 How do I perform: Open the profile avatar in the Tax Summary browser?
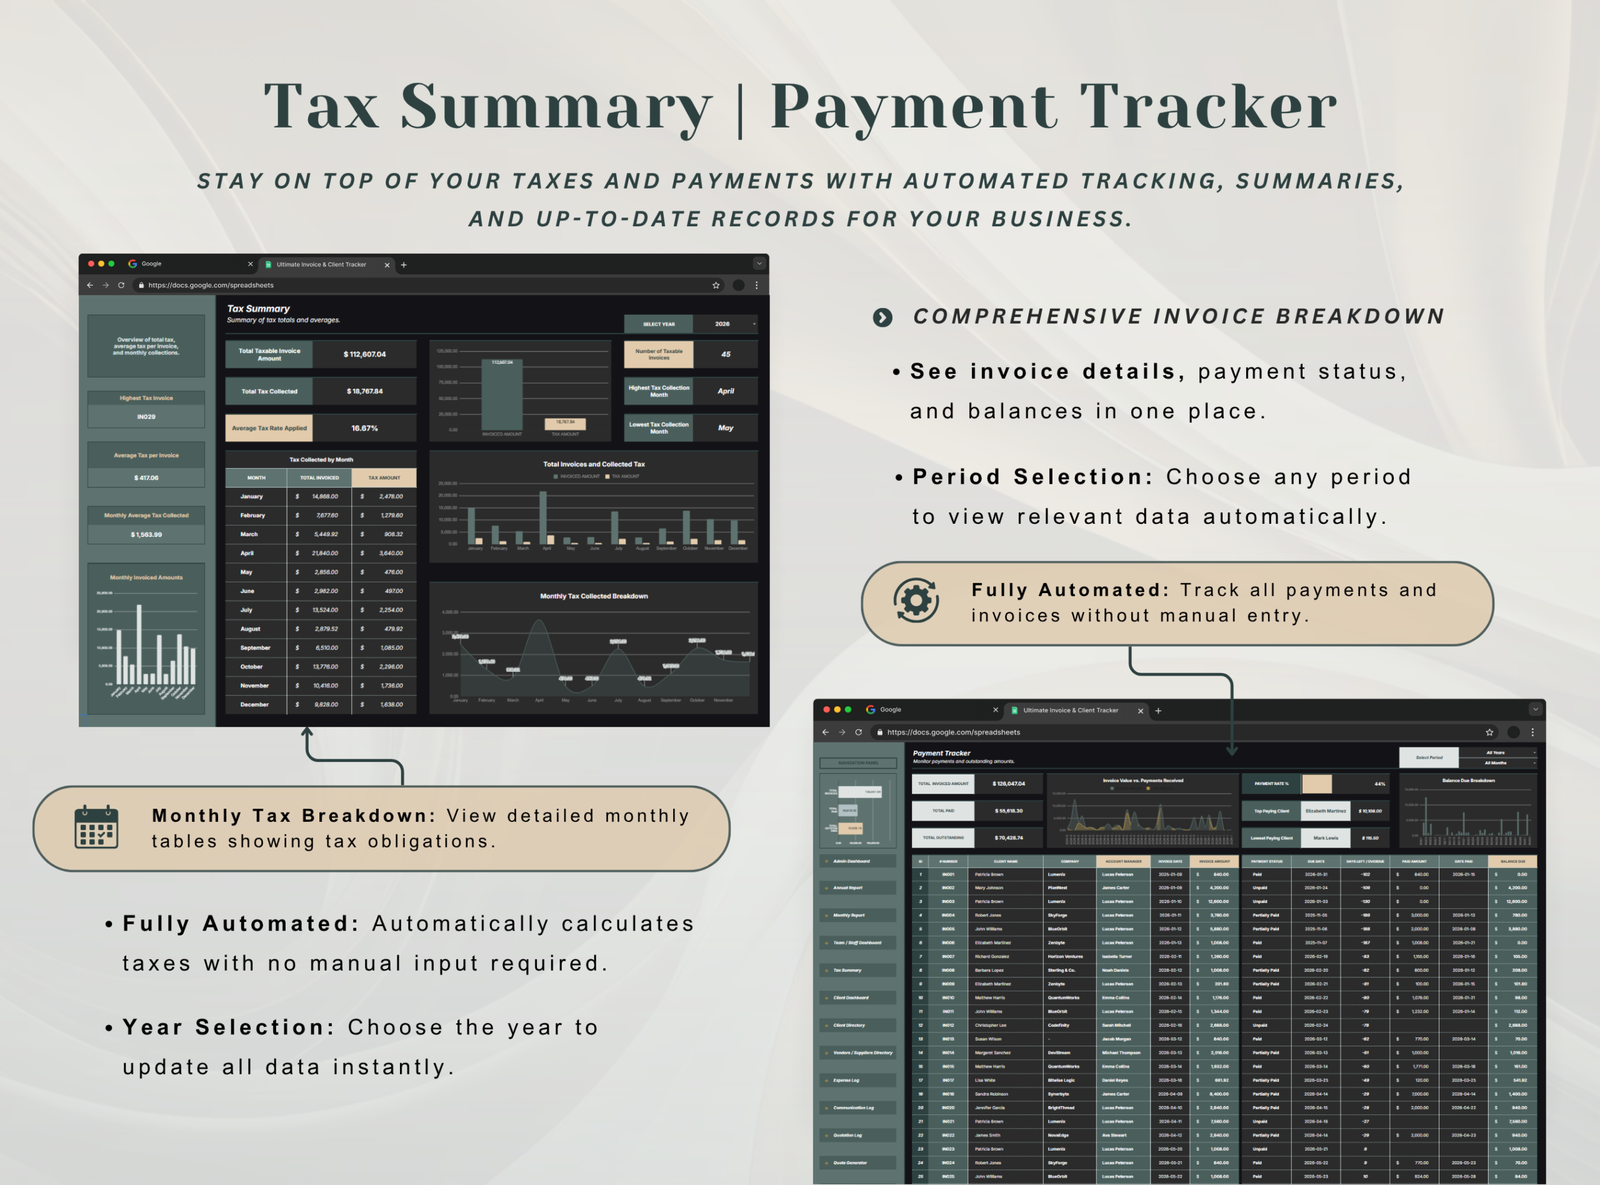point(738,285)
